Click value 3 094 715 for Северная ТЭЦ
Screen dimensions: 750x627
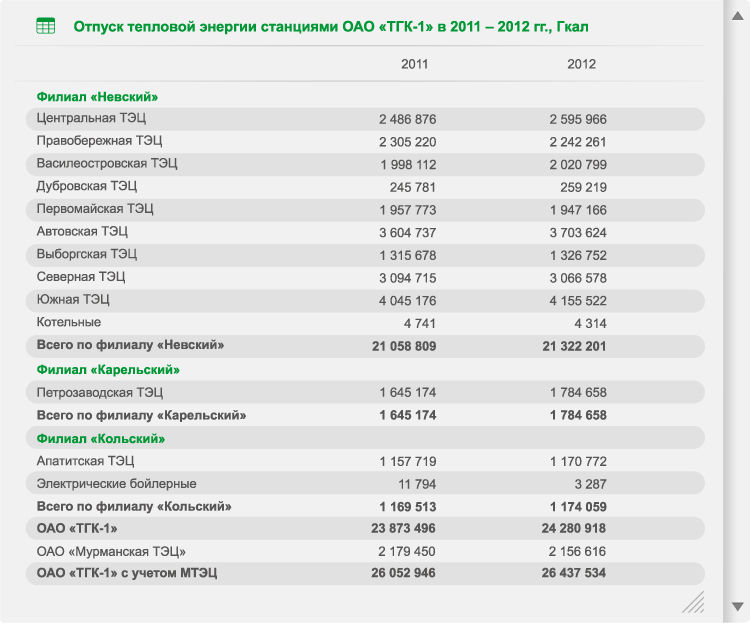click(408, 278)
